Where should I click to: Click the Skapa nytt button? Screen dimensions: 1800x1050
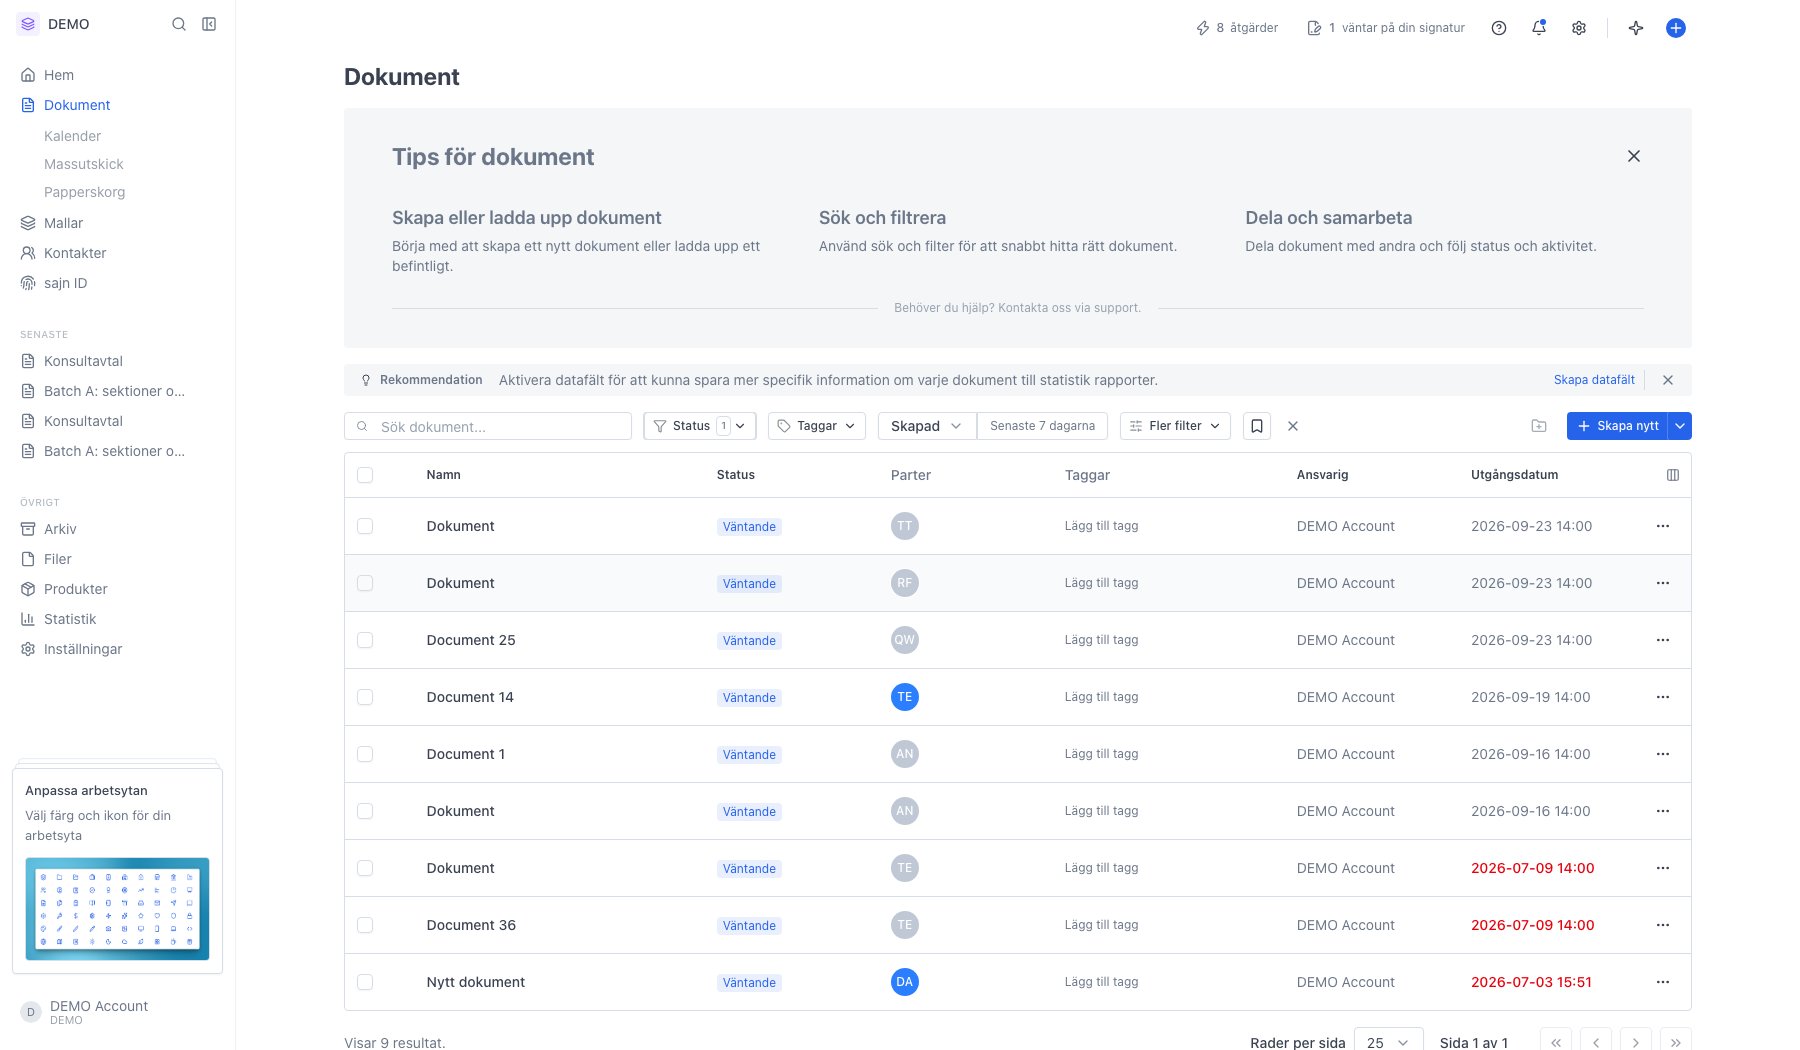1618,426
